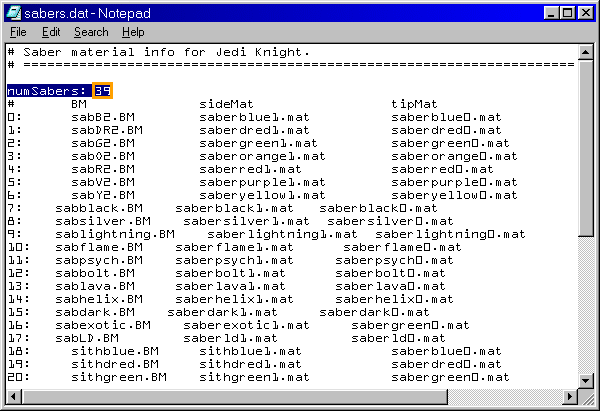
Task: Click saberexotic1.mat in row 16
Action: pyautogui.click(x=246, y=325)
